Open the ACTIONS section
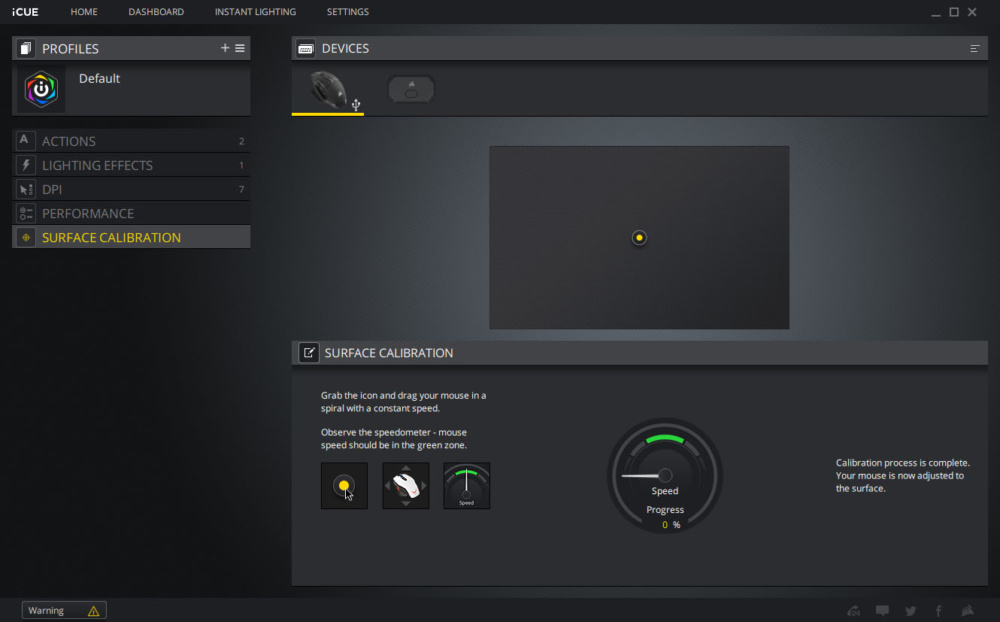Viewport: 1000px width, 622px height. pyautogui.click(x=131, y=141)
